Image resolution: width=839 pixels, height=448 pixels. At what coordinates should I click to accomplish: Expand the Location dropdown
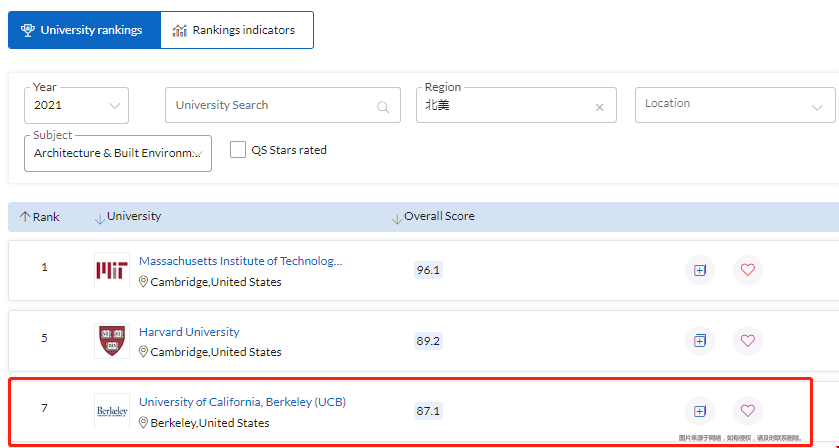coord(735,105)
